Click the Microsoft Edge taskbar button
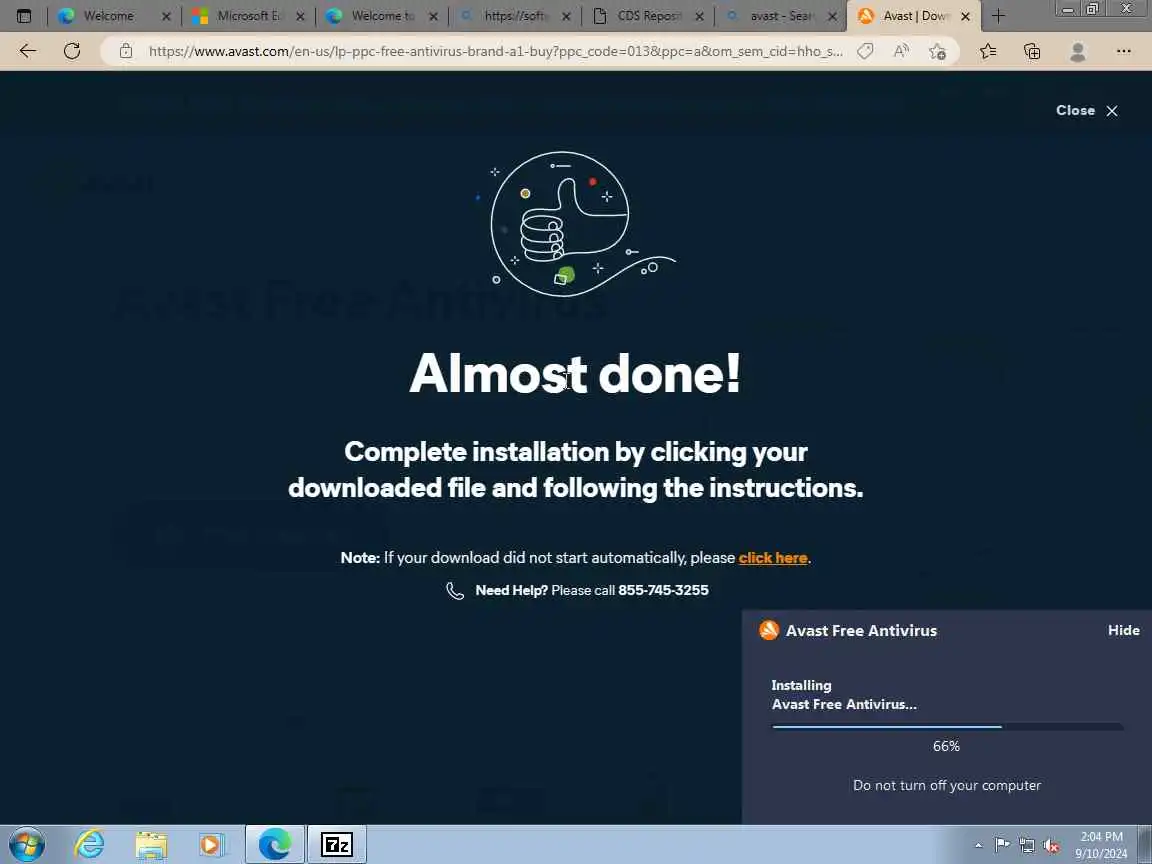1152x864 pixels. coord(274,844)
